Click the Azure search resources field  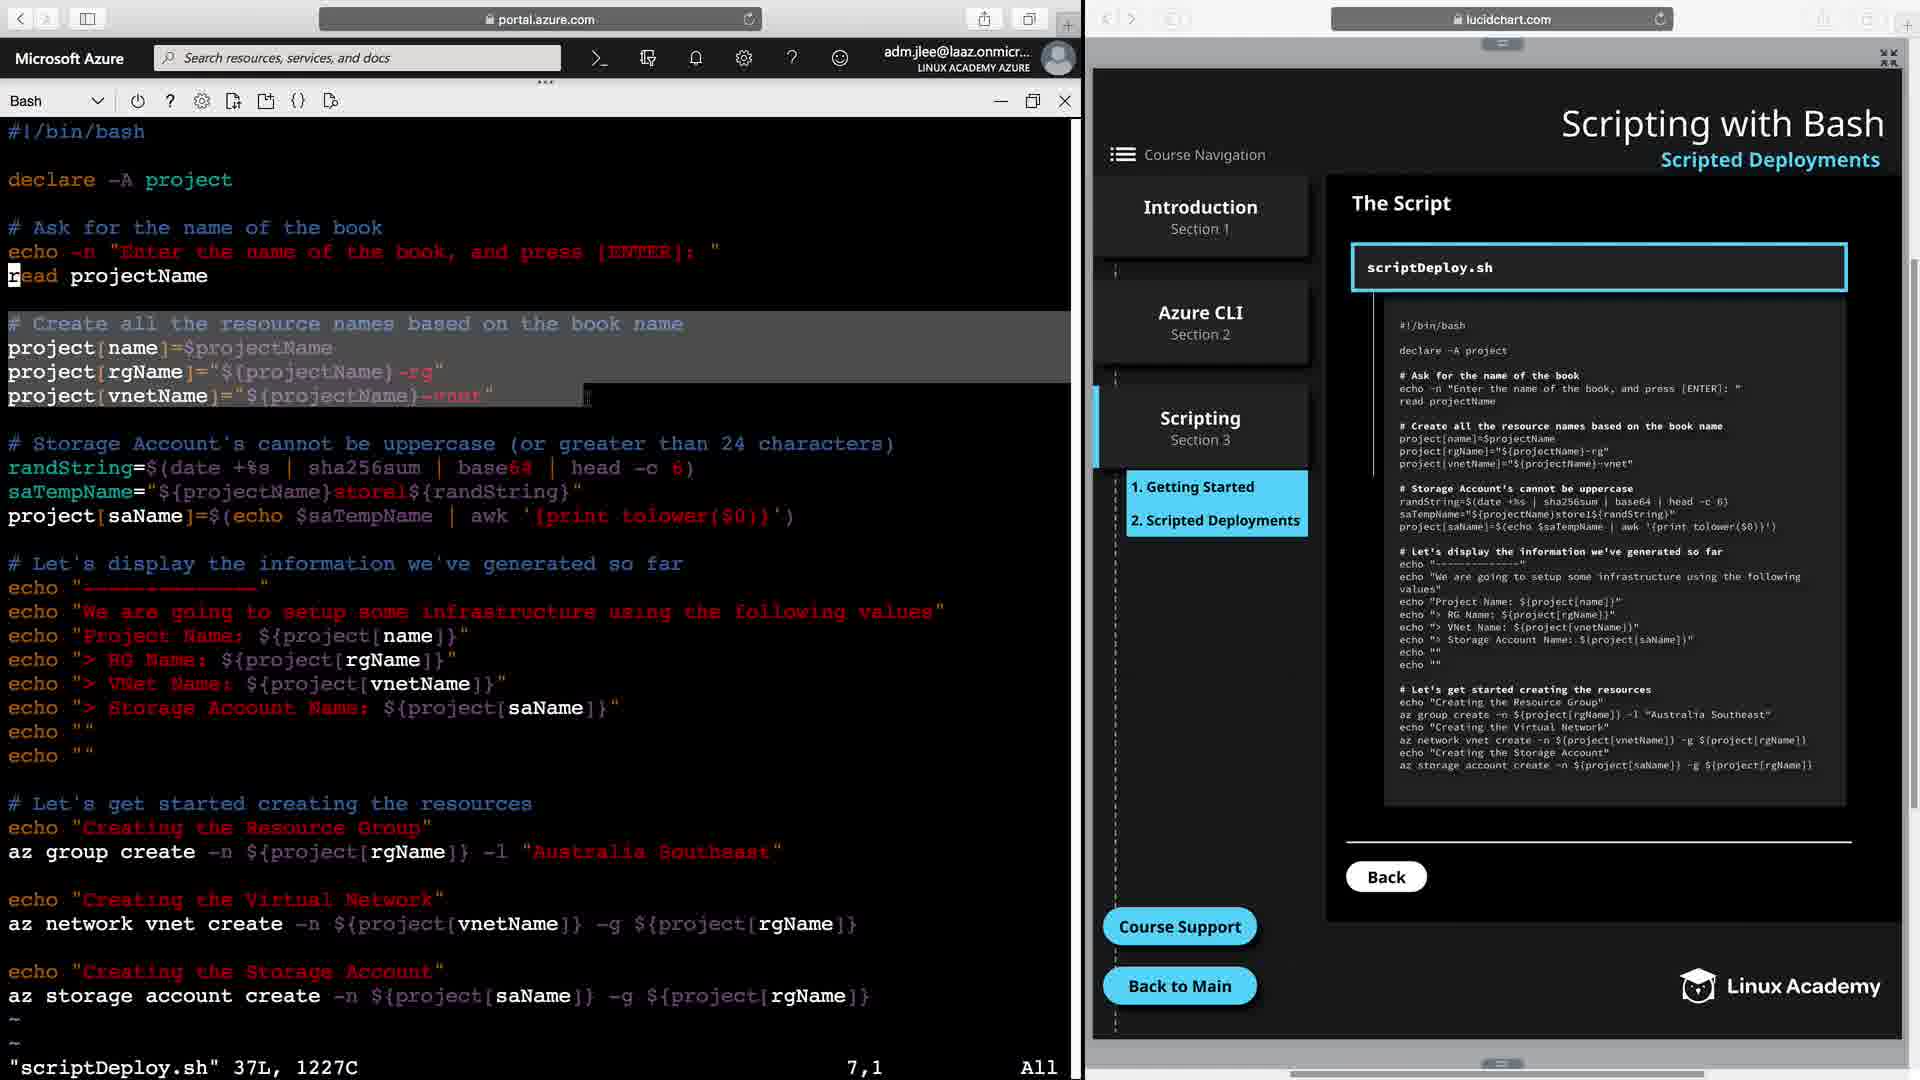[360, 58]
